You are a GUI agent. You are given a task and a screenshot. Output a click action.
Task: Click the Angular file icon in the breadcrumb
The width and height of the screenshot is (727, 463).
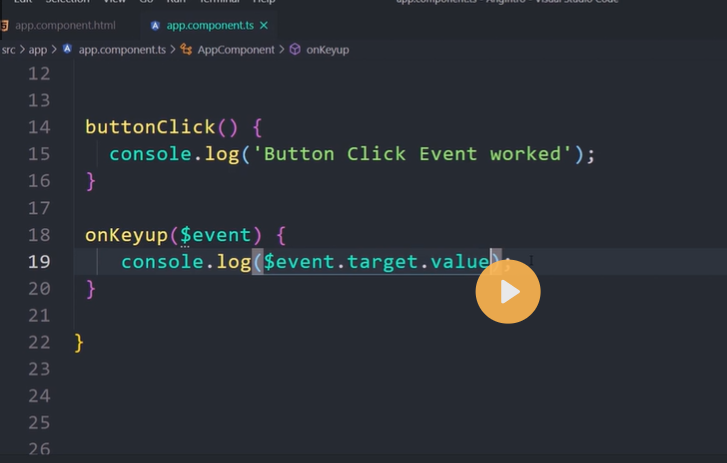[67, 49]
